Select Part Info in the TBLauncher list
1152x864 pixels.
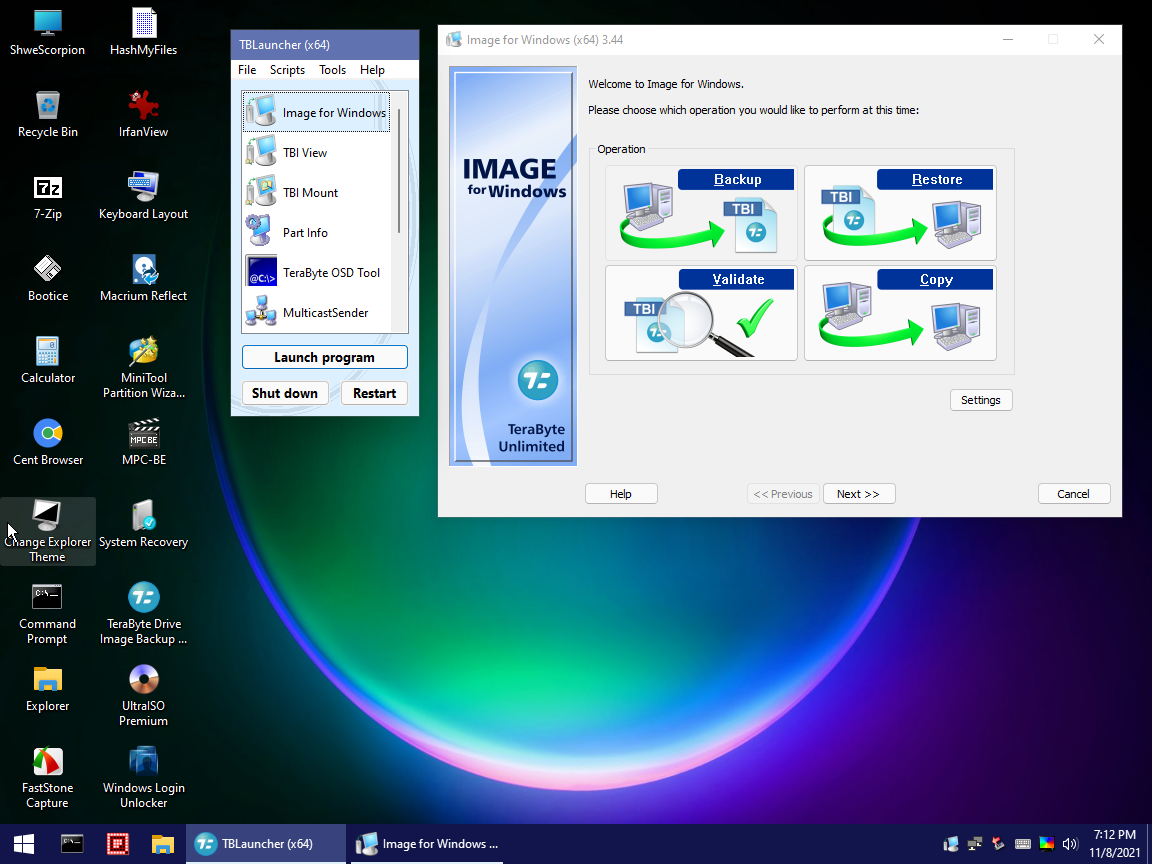[x=316, y=233]
